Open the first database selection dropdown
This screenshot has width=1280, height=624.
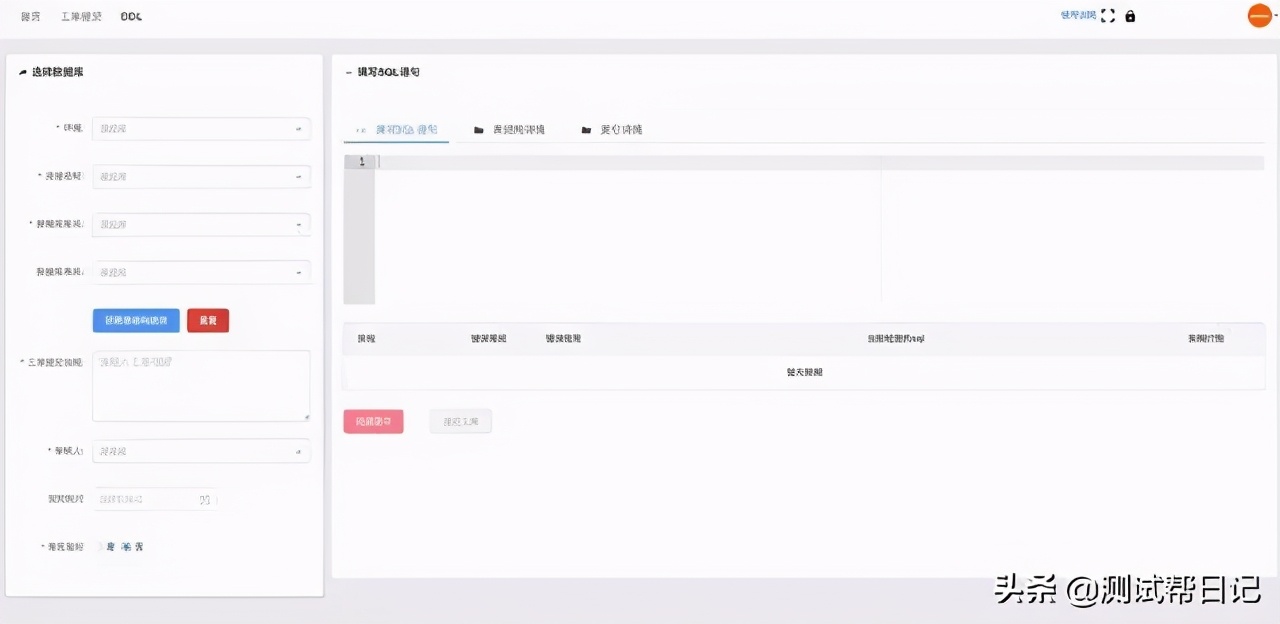click(x=200, y=128)
